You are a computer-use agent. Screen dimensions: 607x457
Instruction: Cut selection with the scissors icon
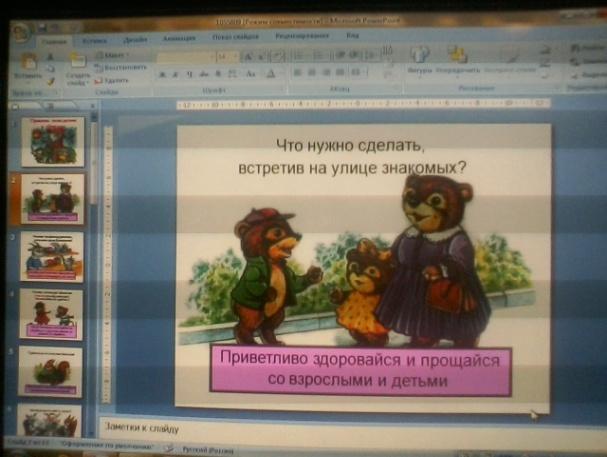coord(51,57)
